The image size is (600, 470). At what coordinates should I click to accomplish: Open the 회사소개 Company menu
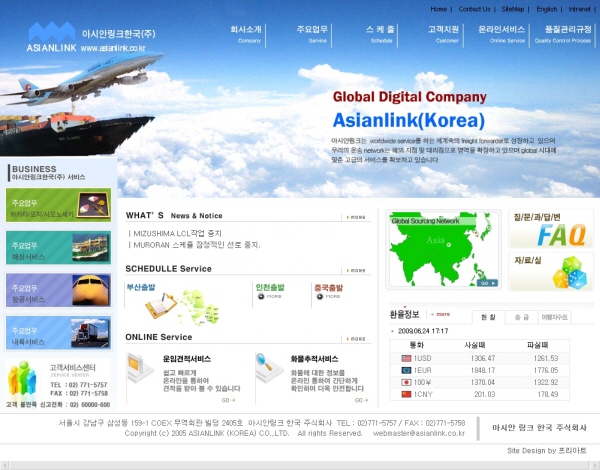[246, 34]
